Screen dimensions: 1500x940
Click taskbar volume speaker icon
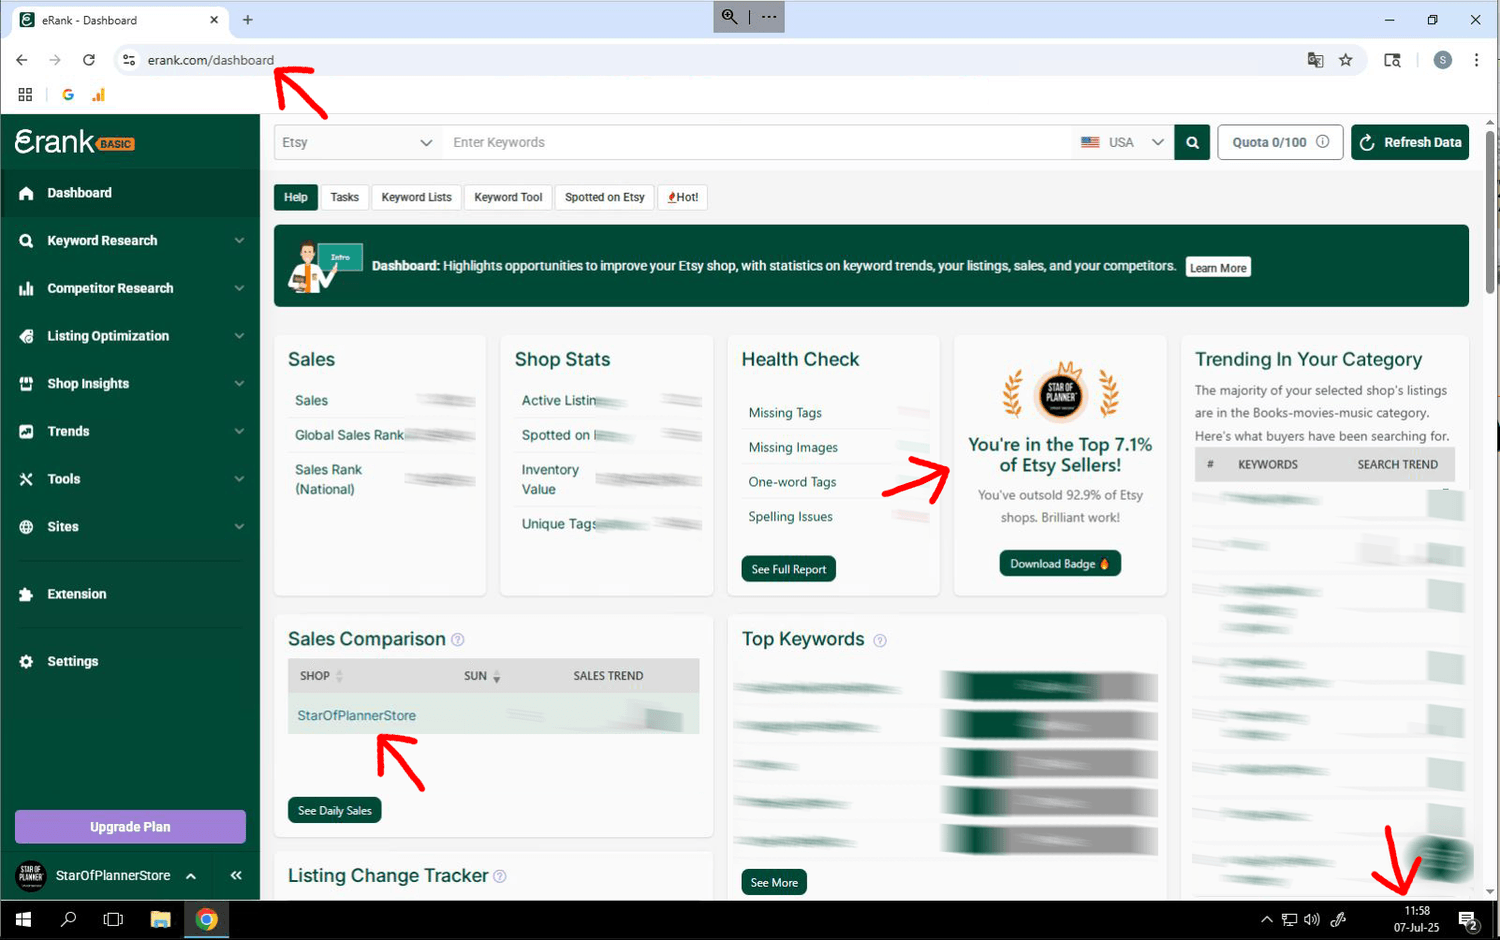click(1312, 920)
